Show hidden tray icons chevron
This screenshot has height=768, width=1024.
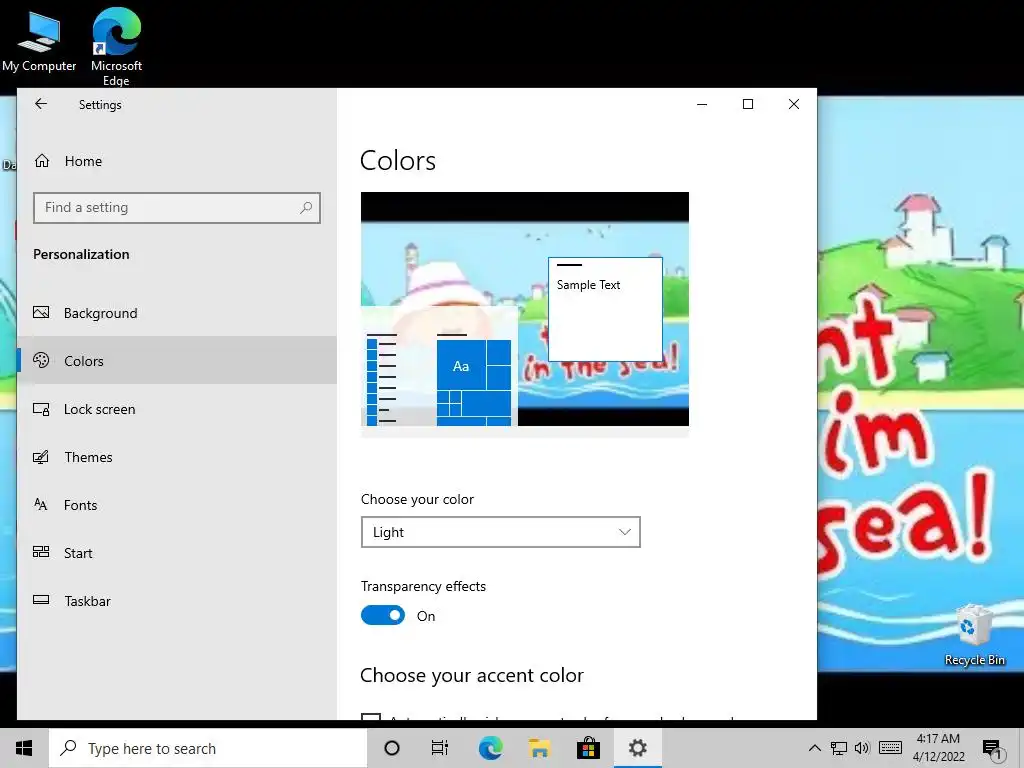[x=814, y=748]
